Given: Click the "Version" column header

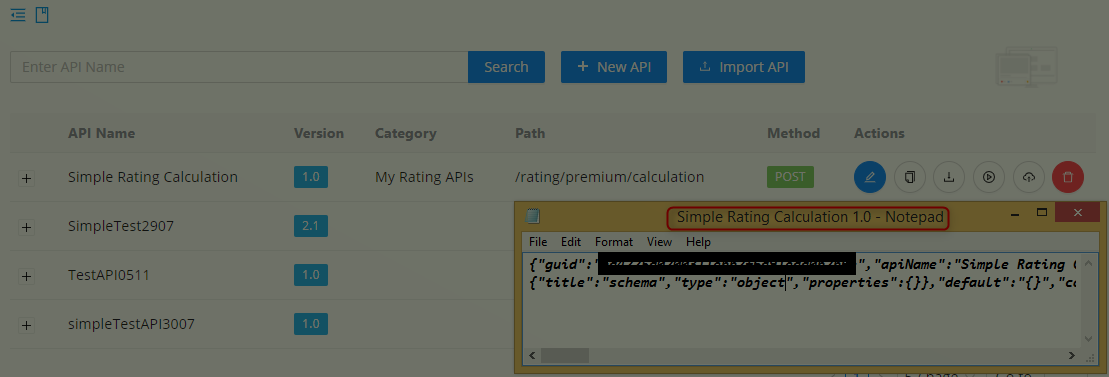Looking at the screenshot, I should pyautogui.click(x=319, y=133).
